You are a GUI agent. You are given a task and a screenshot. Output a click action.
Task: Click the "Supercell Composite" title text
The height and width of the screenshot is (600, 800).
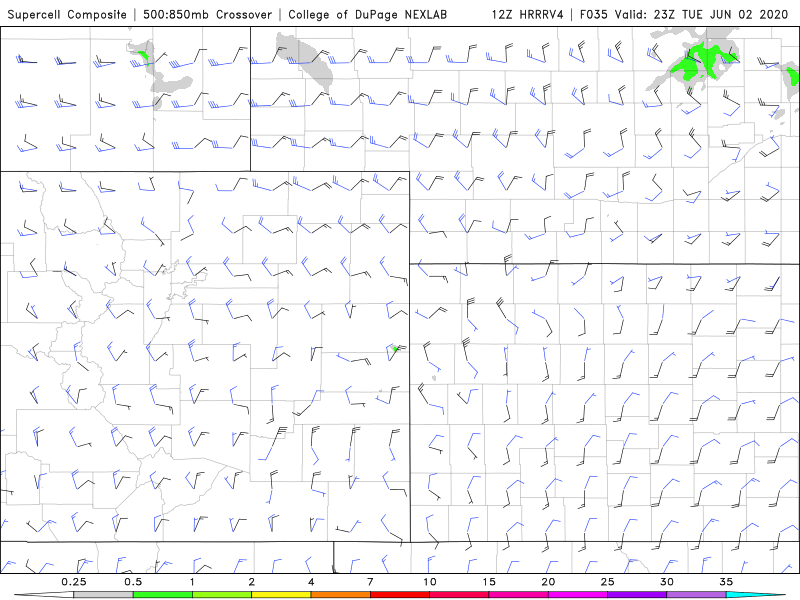[x=67, y=14]
